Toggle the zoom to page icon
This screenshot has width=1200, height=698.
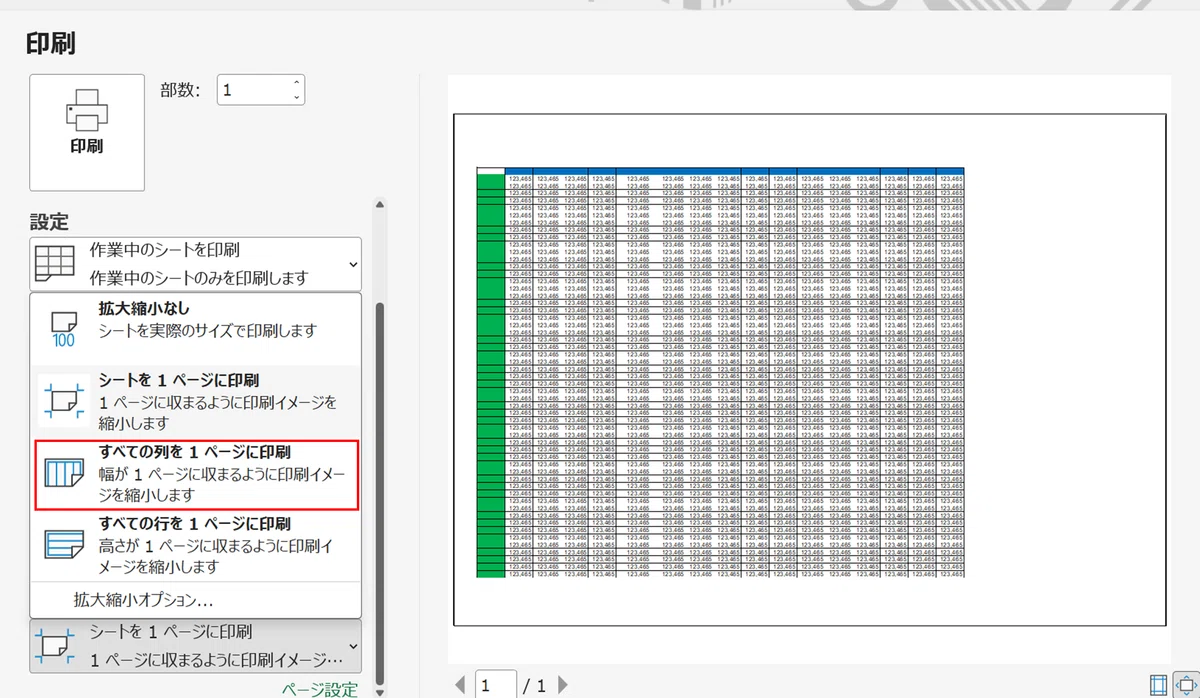coord(1187,685)
